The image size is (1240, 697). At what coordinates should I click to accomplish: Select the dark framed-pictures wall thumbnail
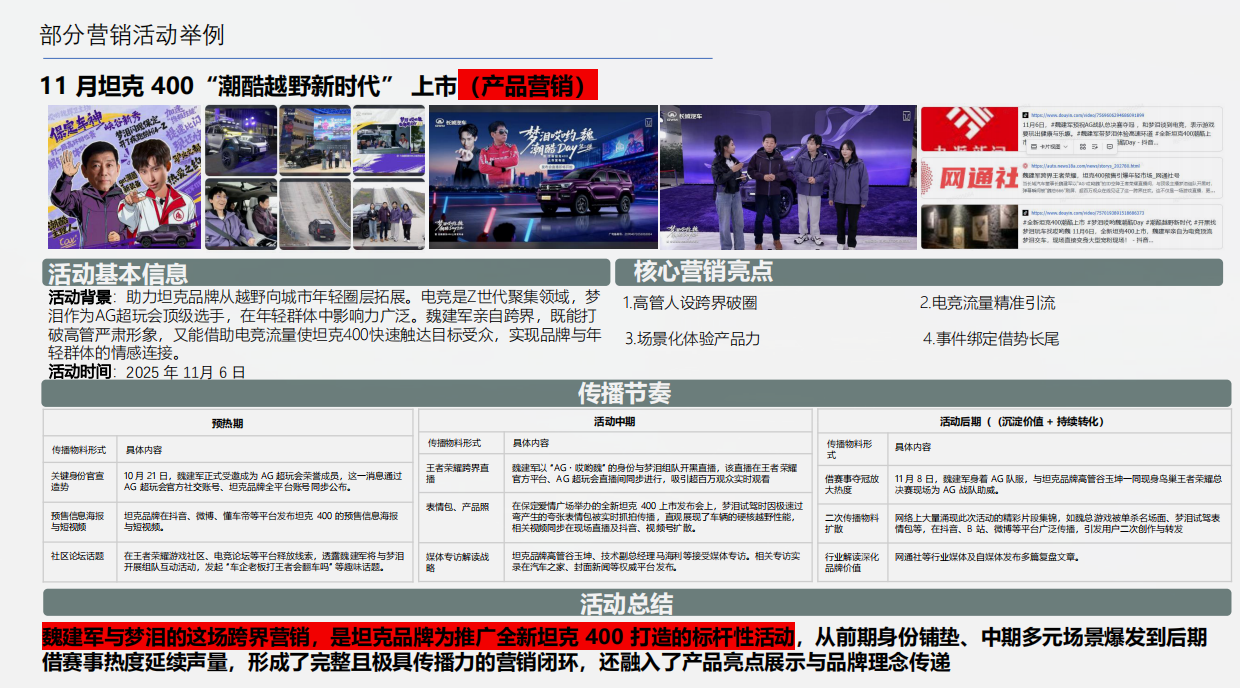click(x=969, y=226)
